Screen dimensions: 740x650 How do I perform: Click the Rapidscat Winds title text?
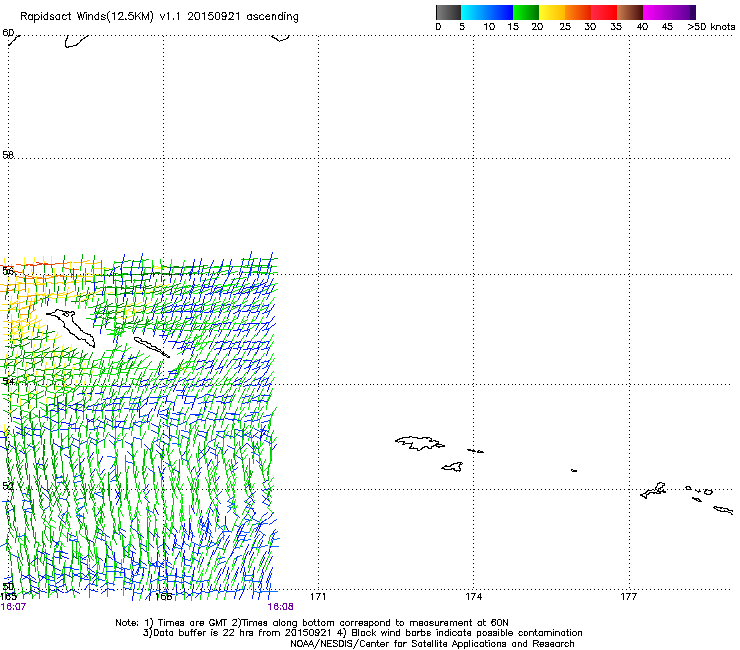pyautogui.click(x=159, y=16)
